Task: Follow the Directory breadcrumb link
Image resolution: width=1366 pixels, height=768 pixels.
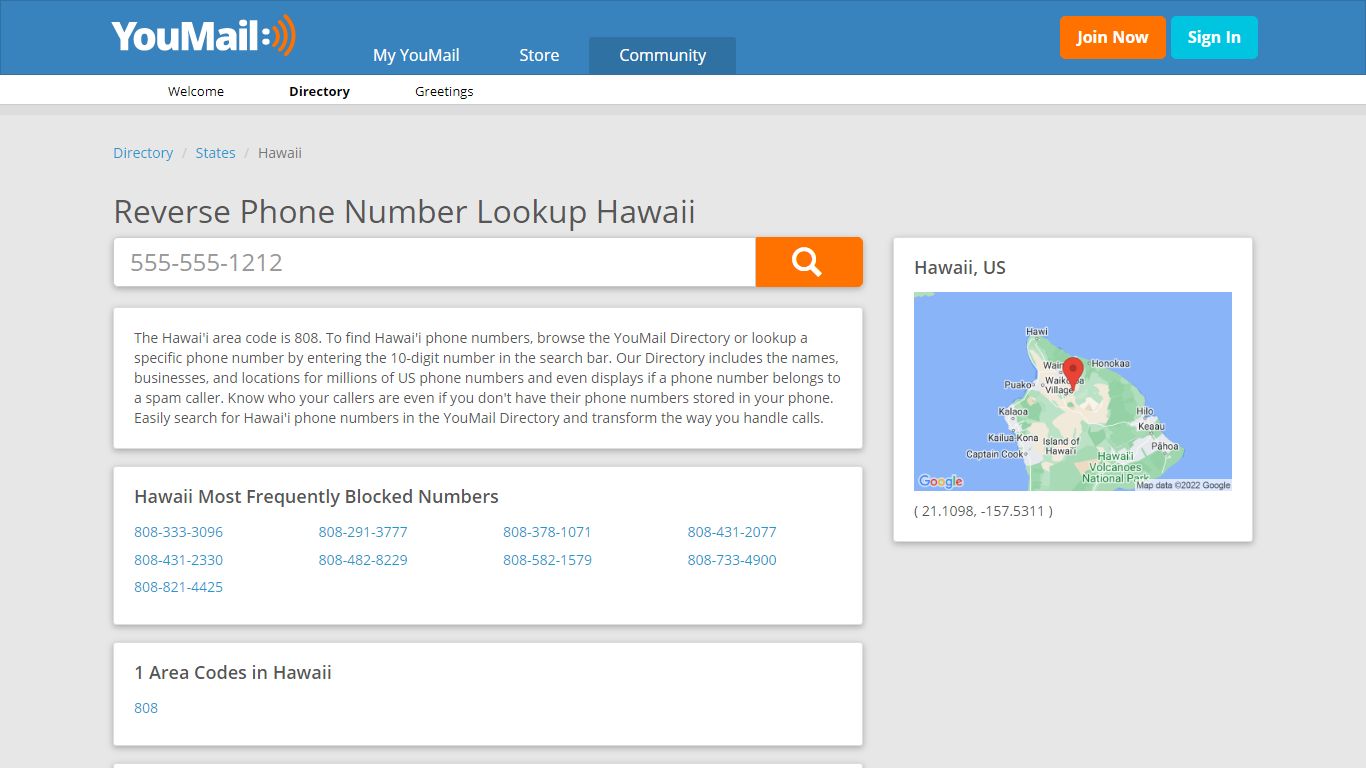Action: [x=143, y=153]
